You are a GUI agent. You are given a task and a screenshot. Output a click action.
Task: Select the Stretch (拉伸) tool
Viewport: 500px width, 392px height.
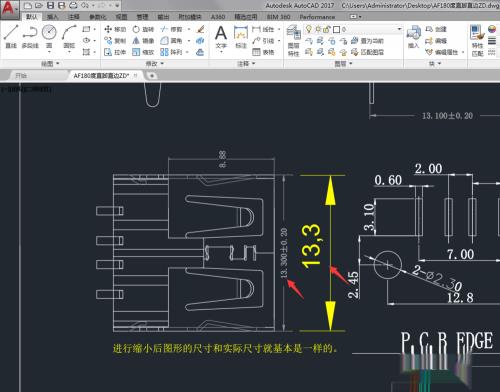click(115, 52)
